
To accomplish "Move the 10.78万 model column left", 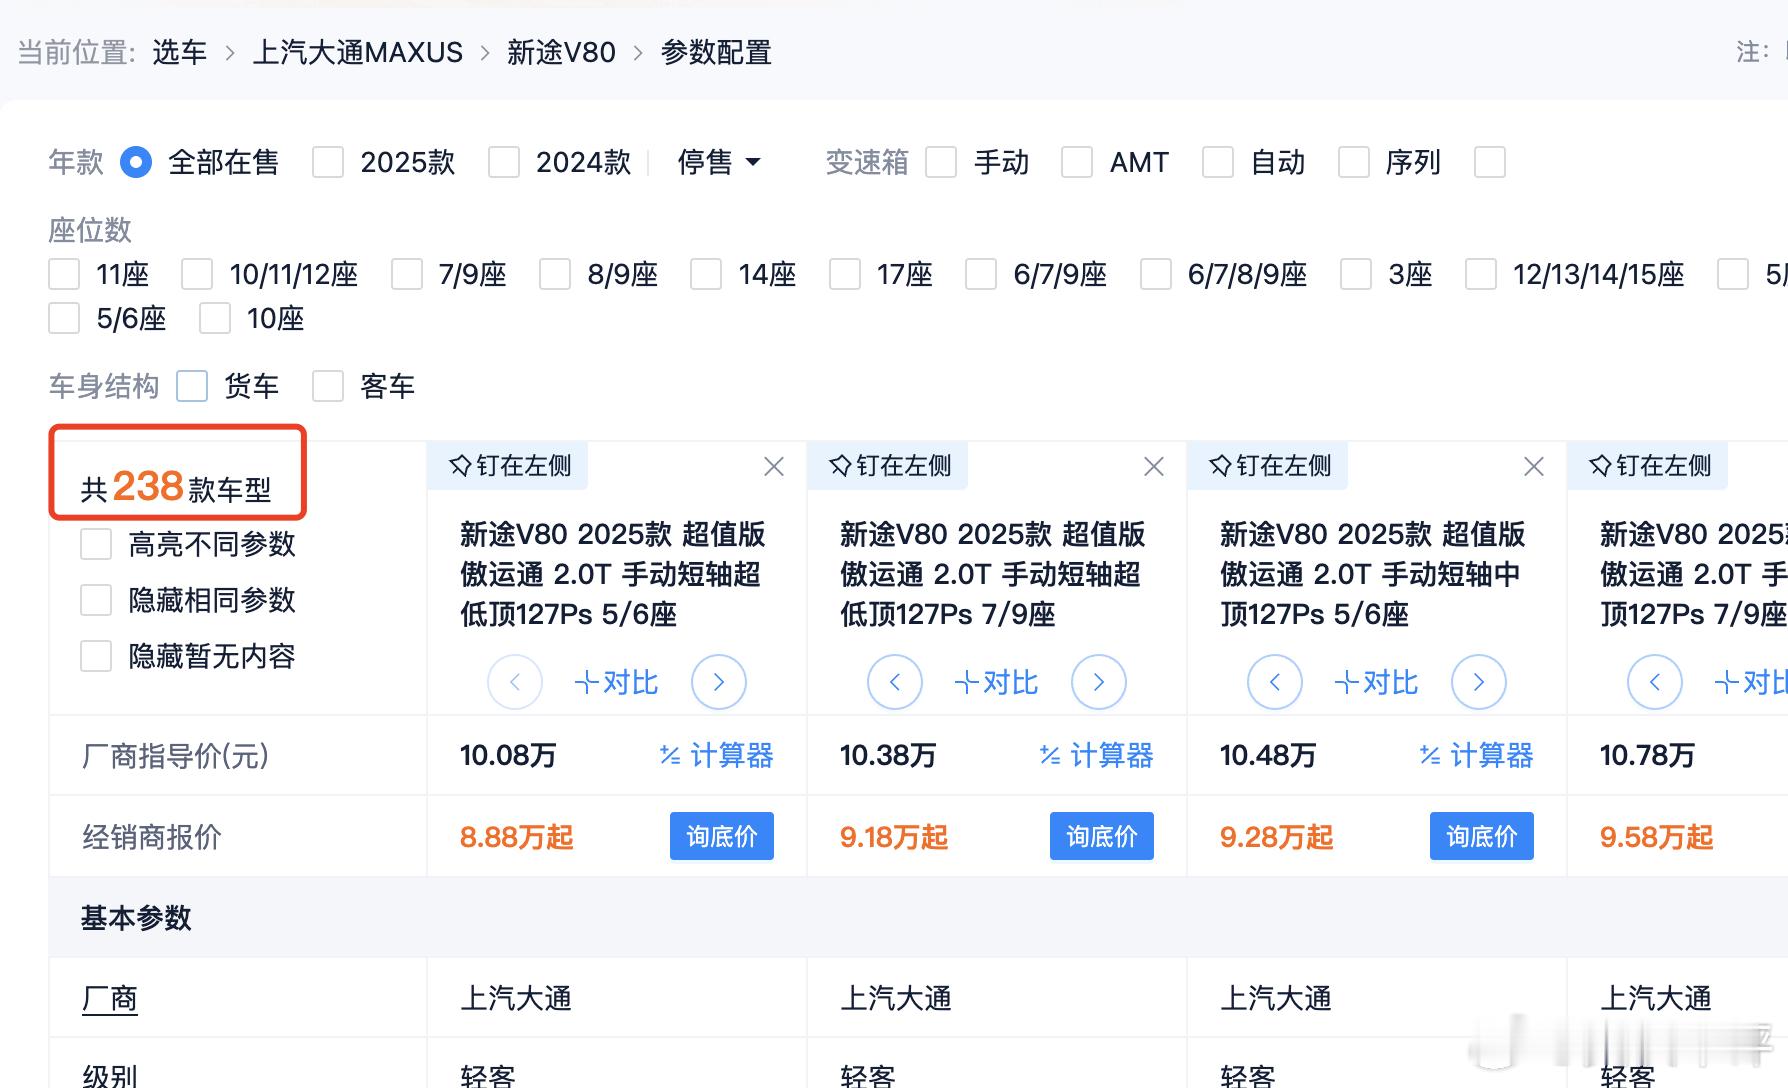I will pyautogui.click(x=1655, y=682).
